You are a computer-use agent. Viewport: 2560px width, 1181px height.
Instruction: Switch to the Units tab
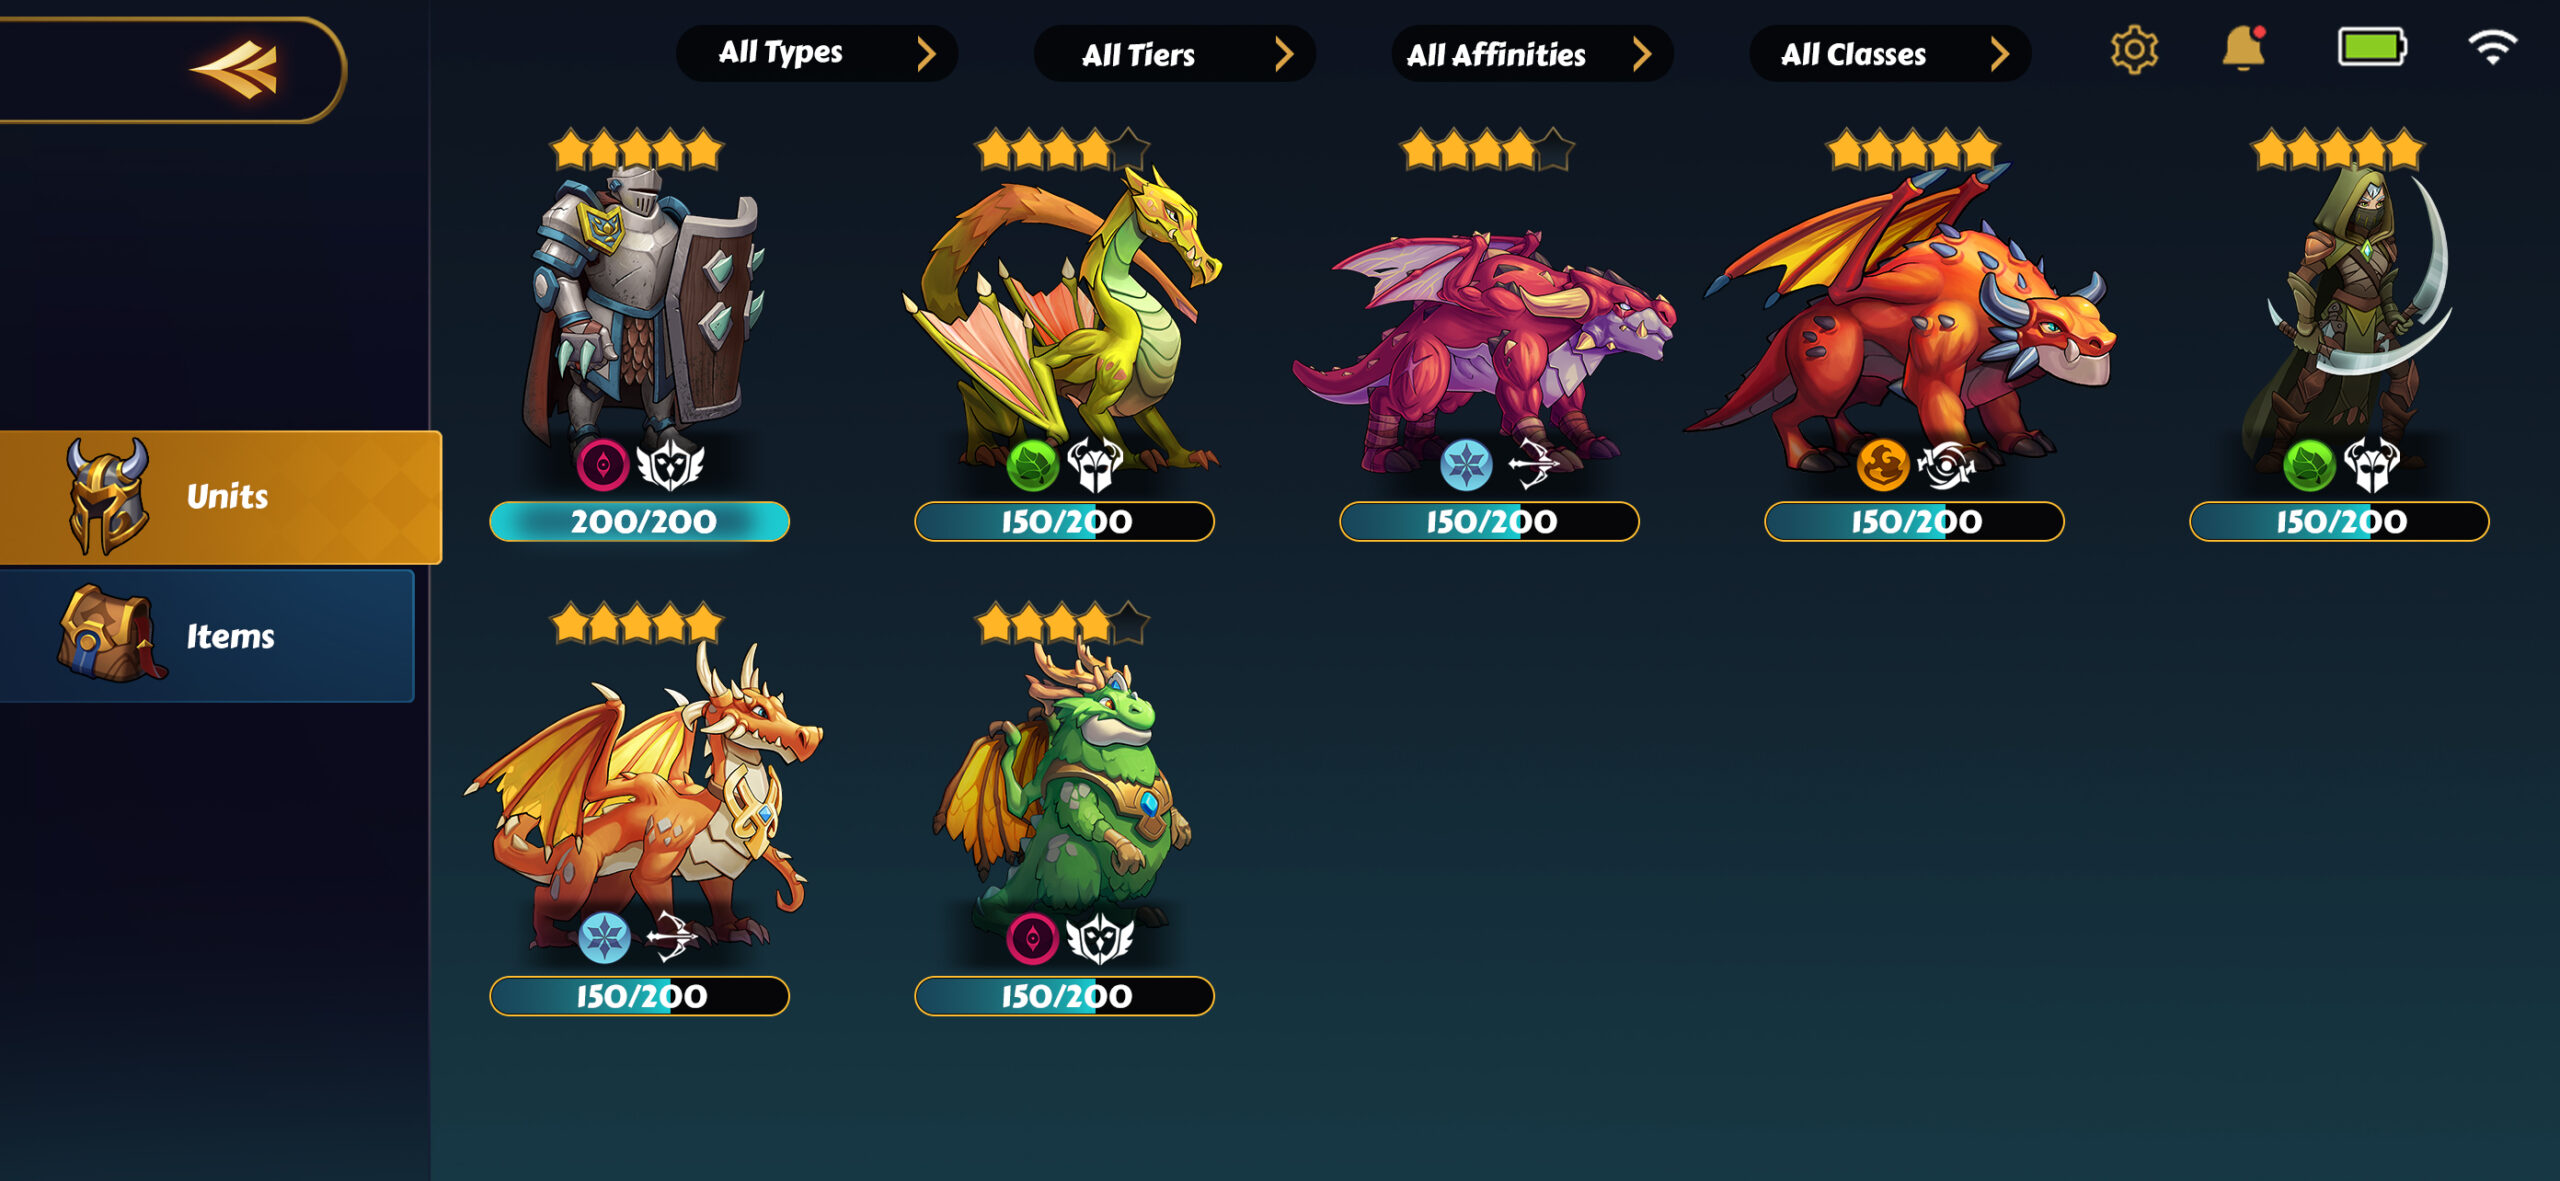tap(220, 497)
